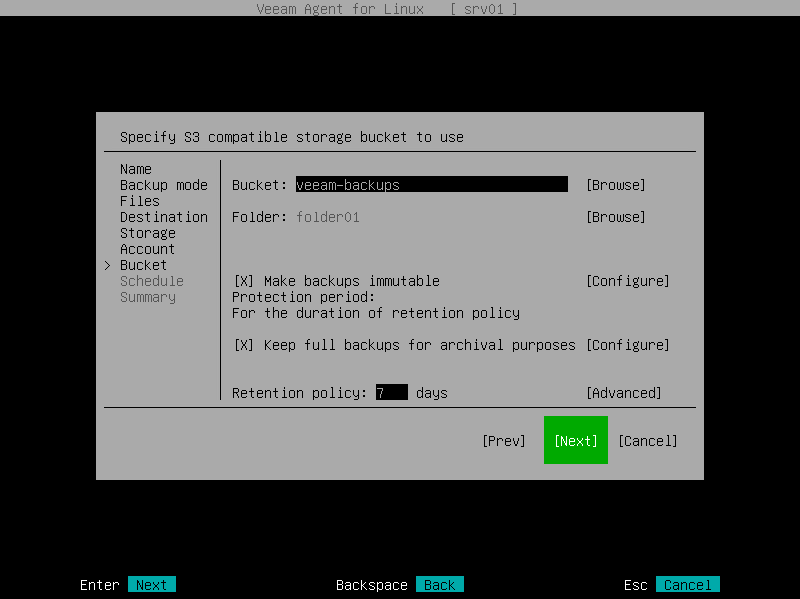
Task: Browse for a storage bucket
Action: pyautogui.click(x=616, y=185)
